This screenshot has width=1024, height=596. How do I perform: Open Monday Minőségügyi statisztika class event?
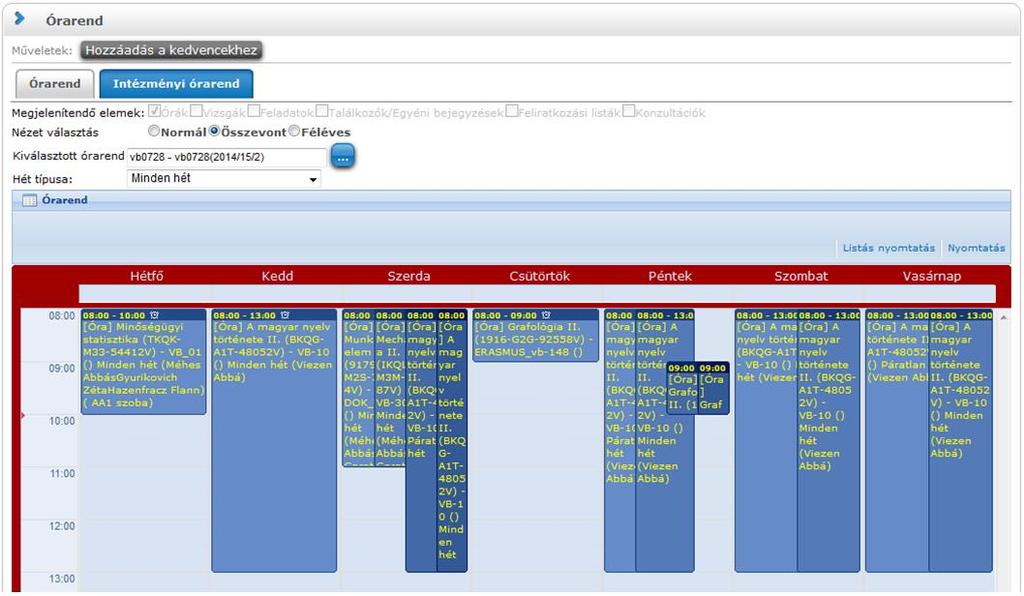point(144,362)
